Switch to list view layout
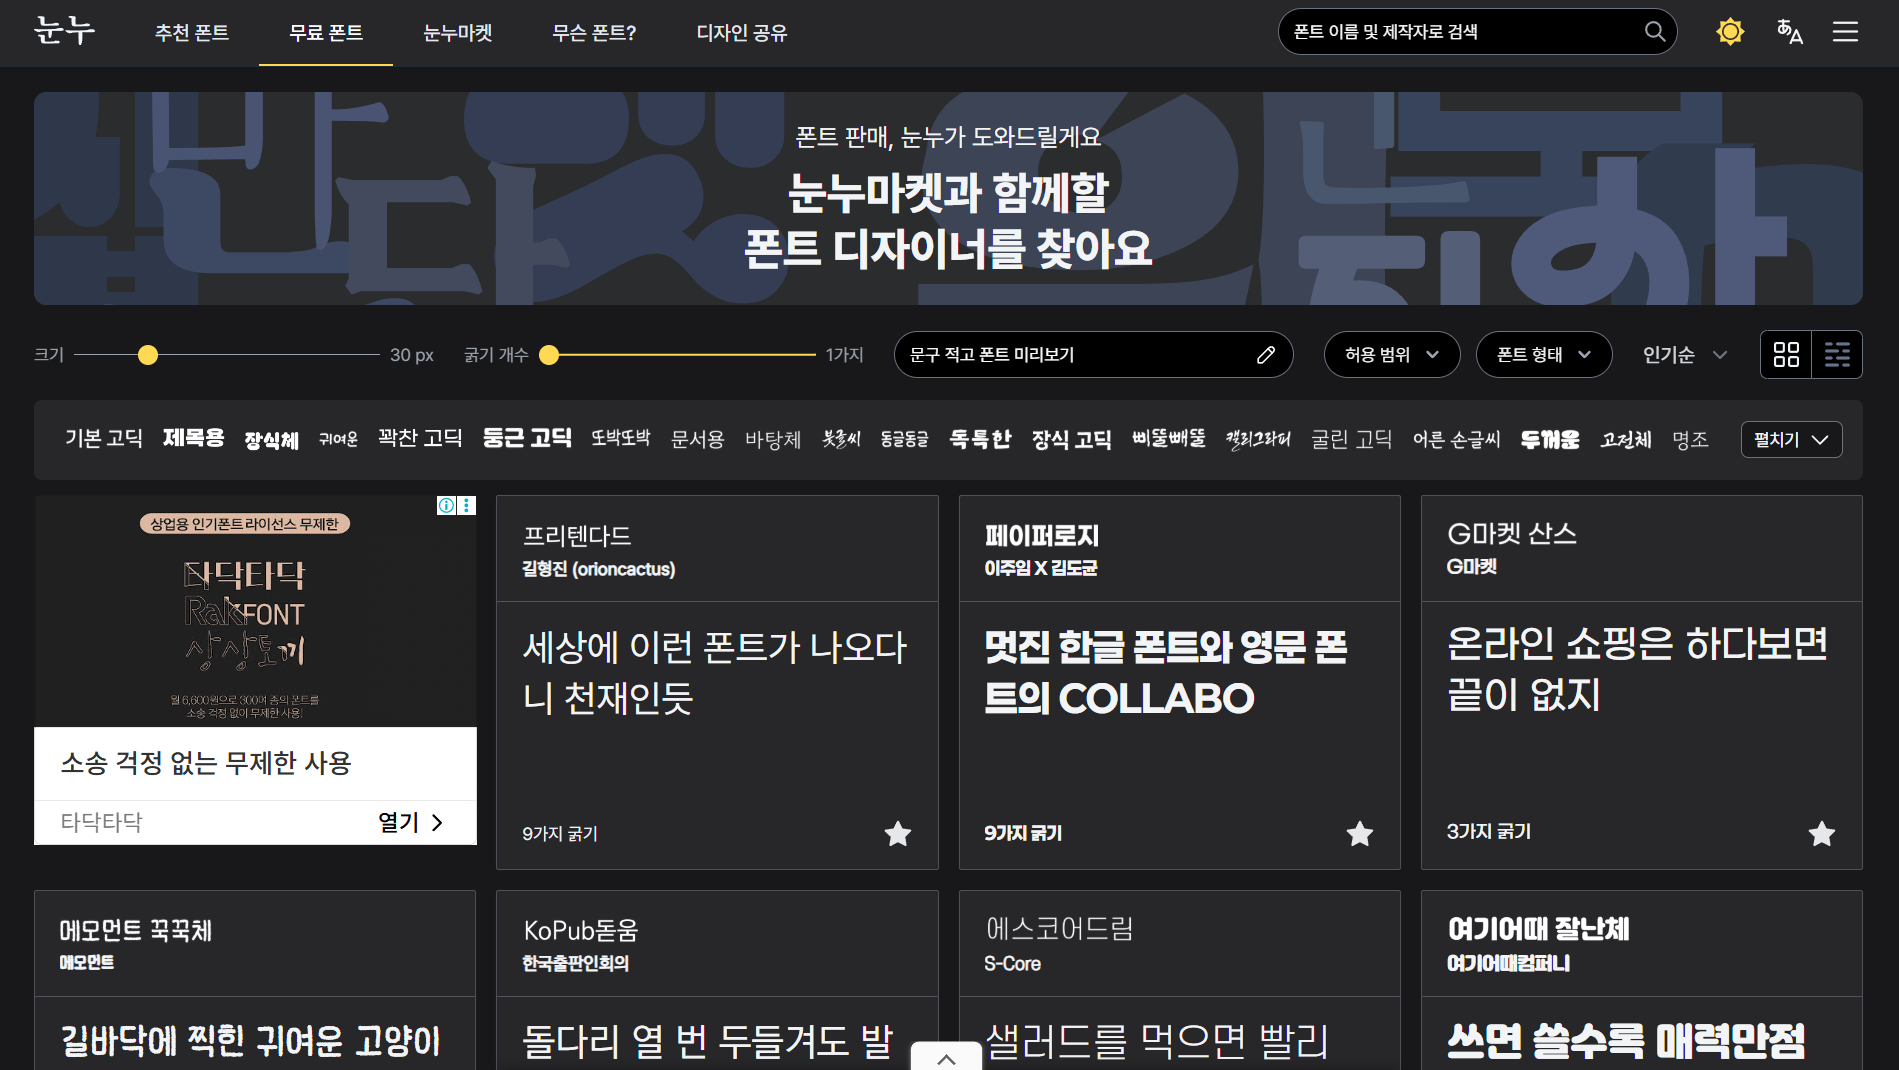Image resolution: width=1899 pixels, height=1070 pixels. point(1837,355)
